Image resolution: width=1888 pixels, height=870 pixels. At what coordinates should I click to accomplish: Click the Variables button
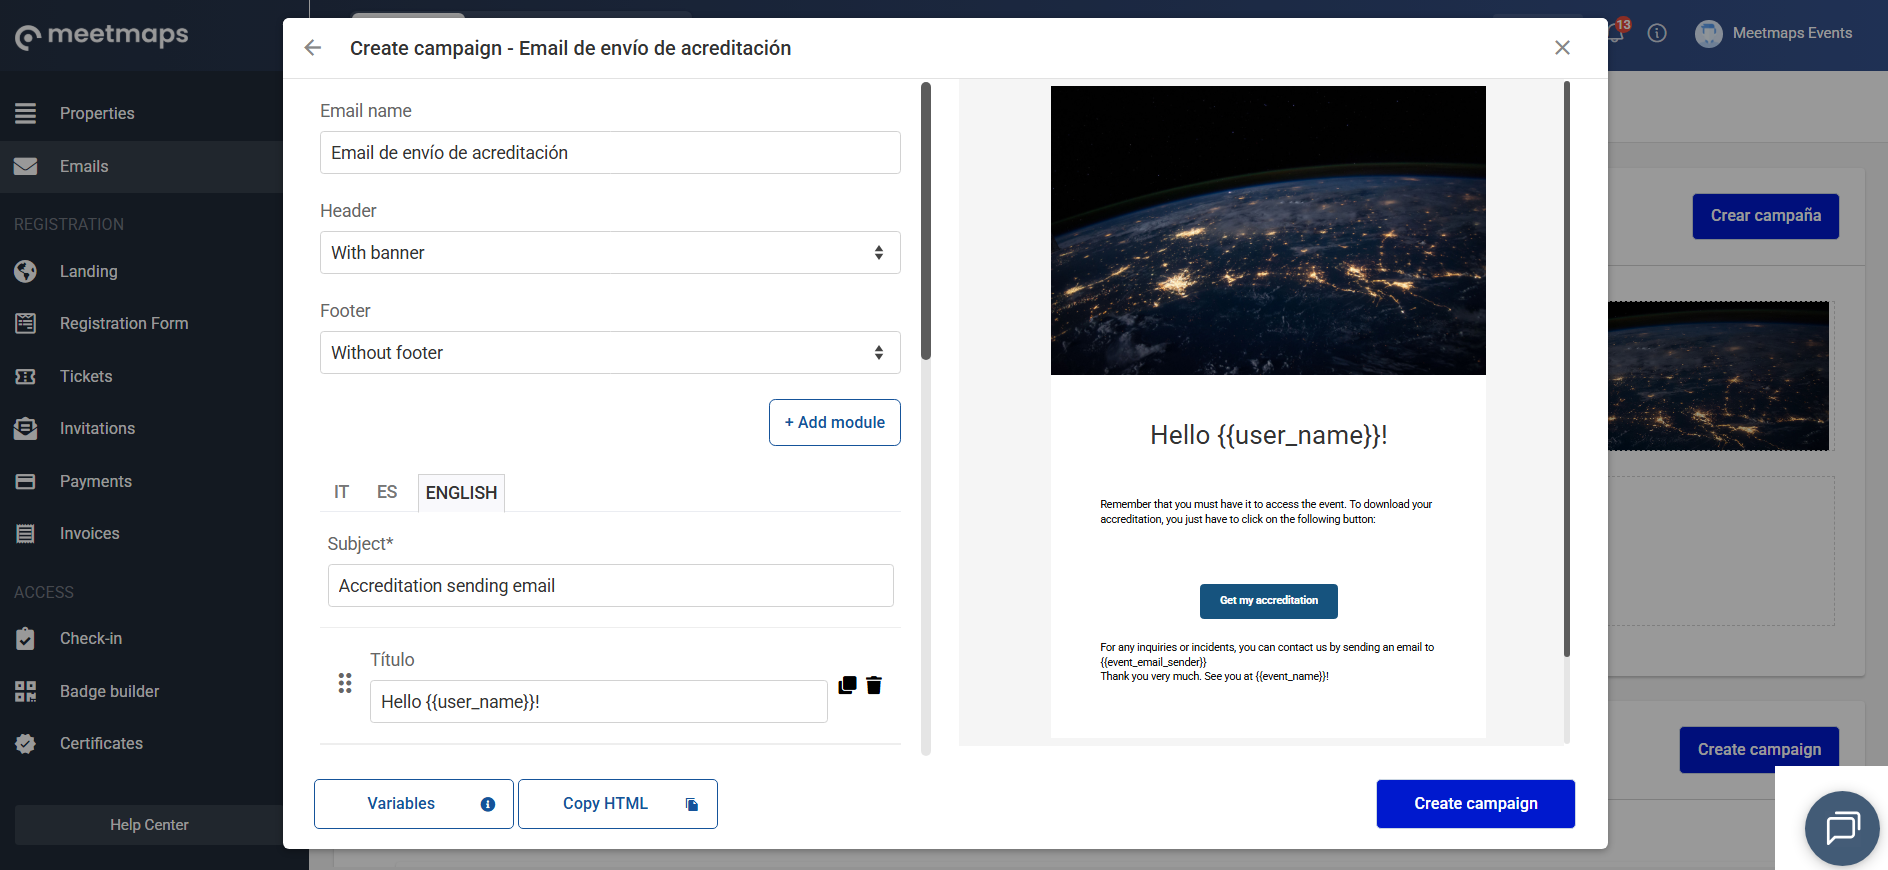coord(414,804)
